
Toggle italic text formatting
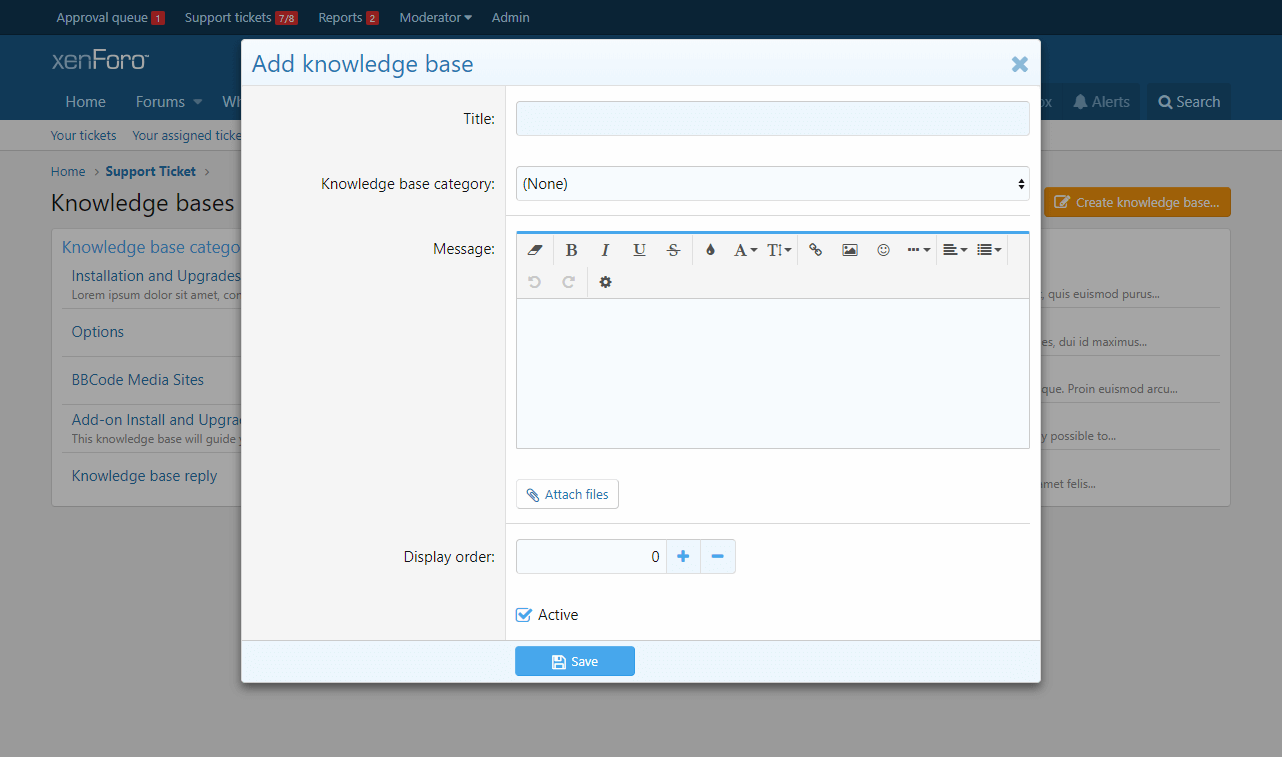[x=605, y=250]
